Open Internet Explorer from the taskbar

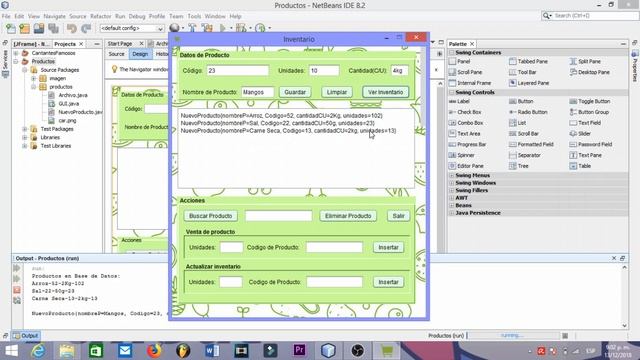(x=38, y=351)
